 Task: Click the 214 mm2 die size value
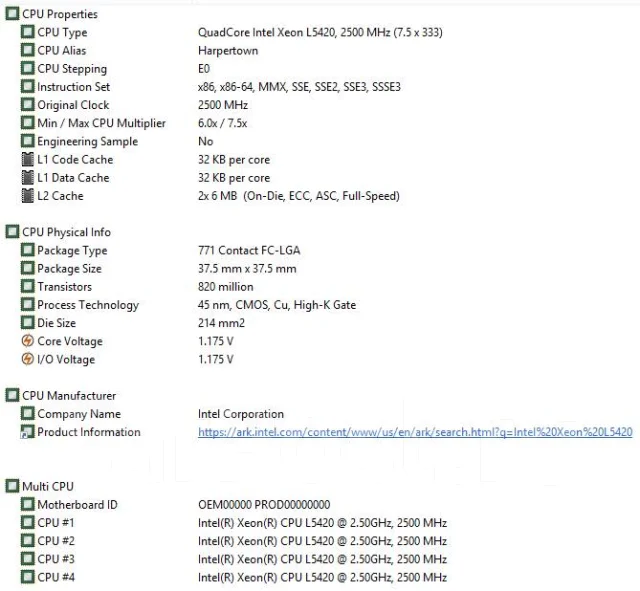pos(221,323)
